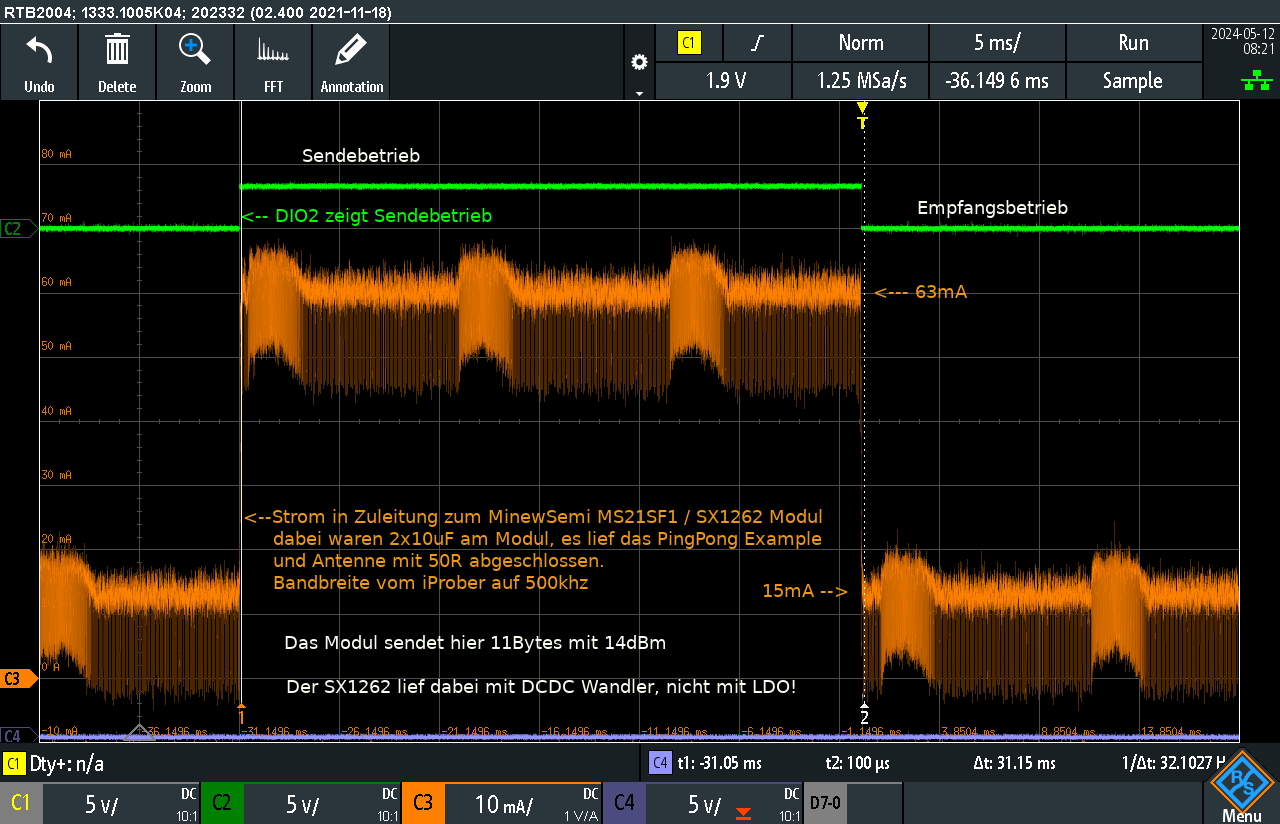Image resolution: width=1280 pixels, height=824 pixels.
Task: Click the 5 ms/ timebase setting
Action: [997, 43]
